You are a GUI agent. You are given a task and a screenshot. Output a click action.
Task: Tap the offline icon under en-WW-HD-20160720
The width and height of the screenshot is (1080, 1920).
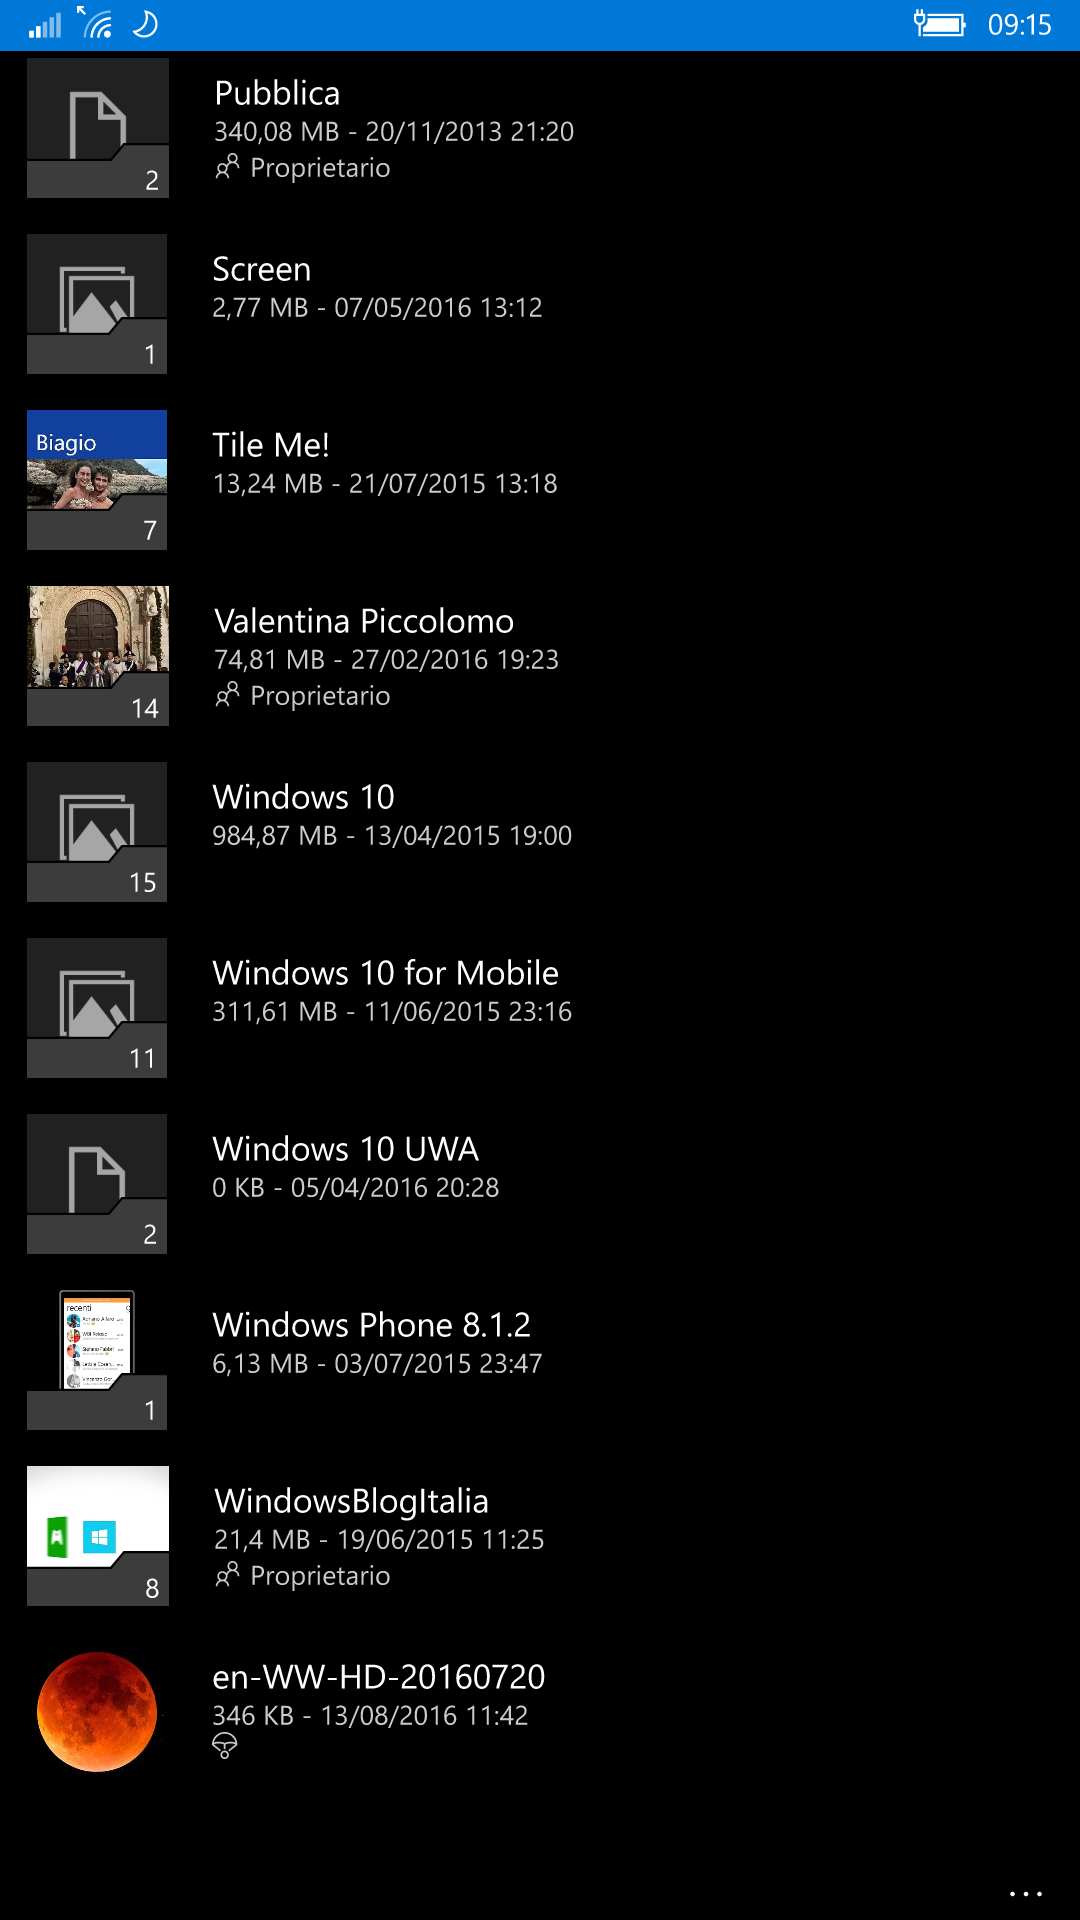(x=225, y=1746)
